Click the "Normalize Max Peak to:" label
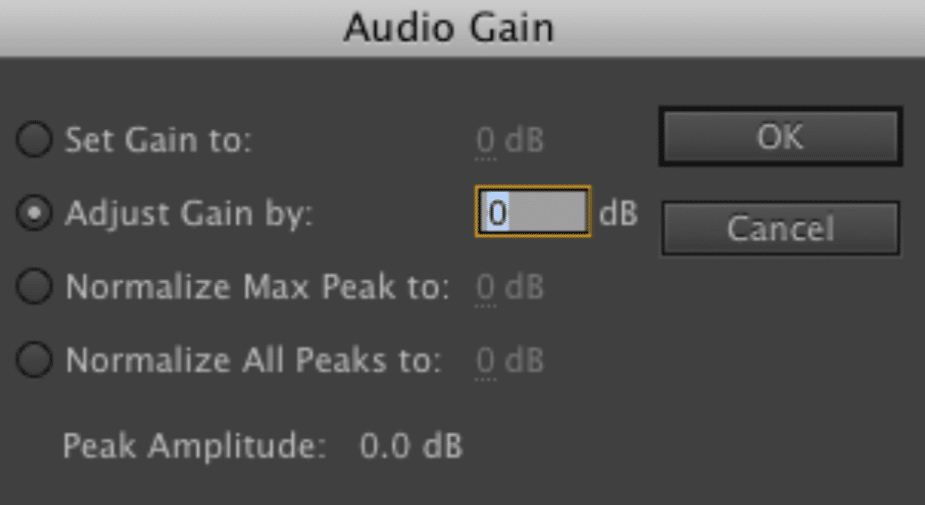This screenshot has width=925, height=505. [x=257, y=287]
